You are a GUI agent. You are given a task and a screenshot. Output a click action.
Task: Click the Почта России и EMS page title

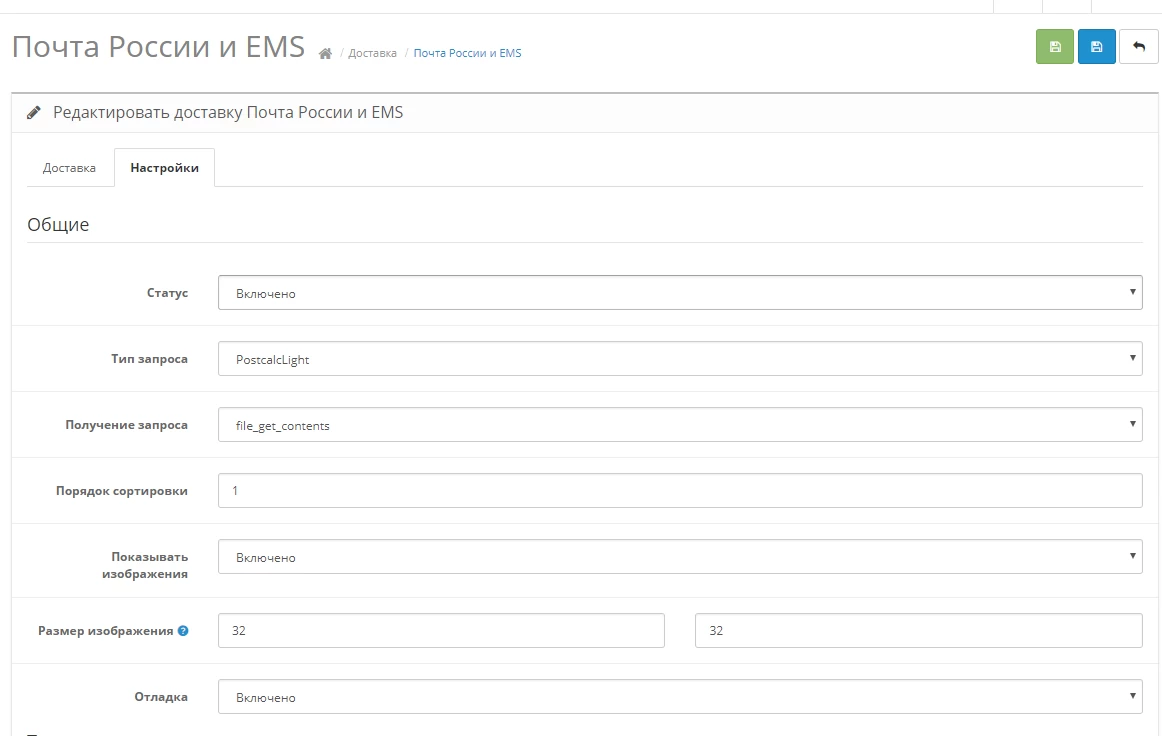[x=158, y=47]
